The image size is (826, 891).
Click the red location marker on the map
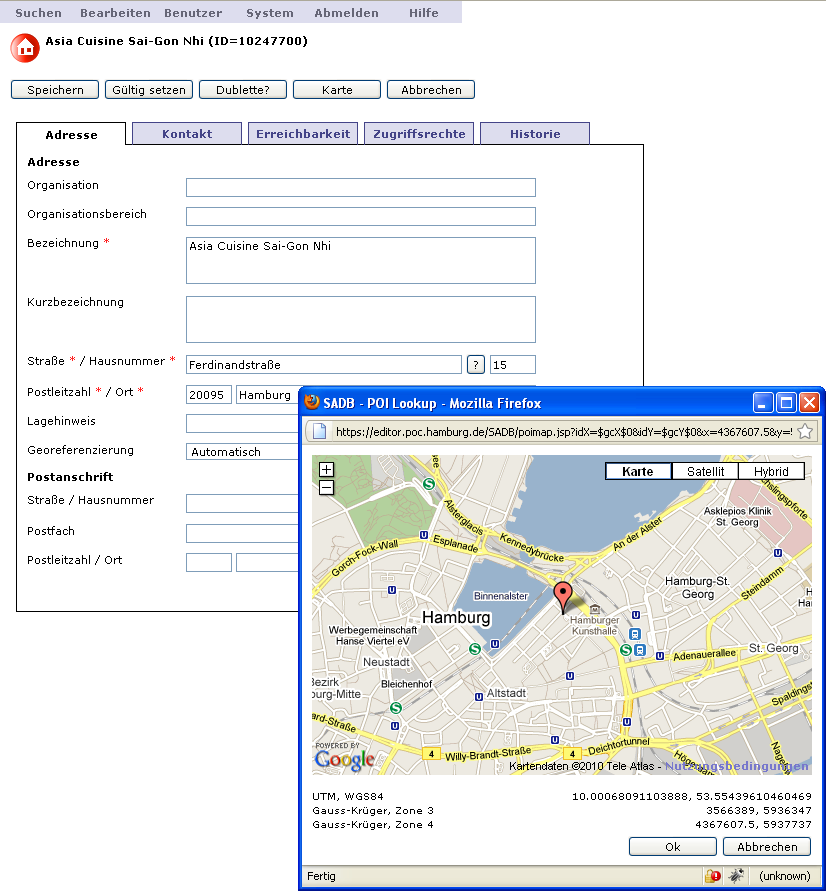click(563, 597)
